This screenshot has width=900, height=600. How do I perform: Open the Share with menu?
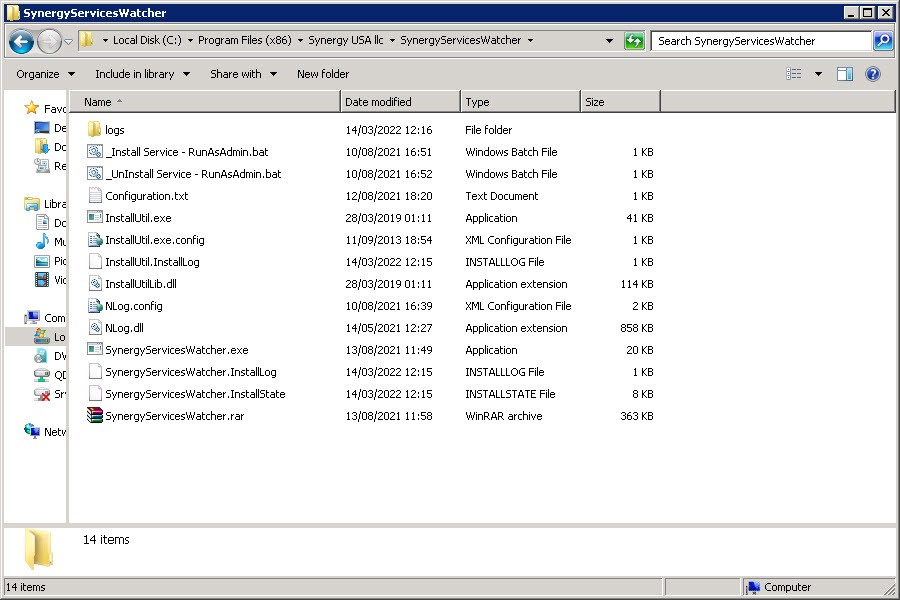tap(243, 74)
